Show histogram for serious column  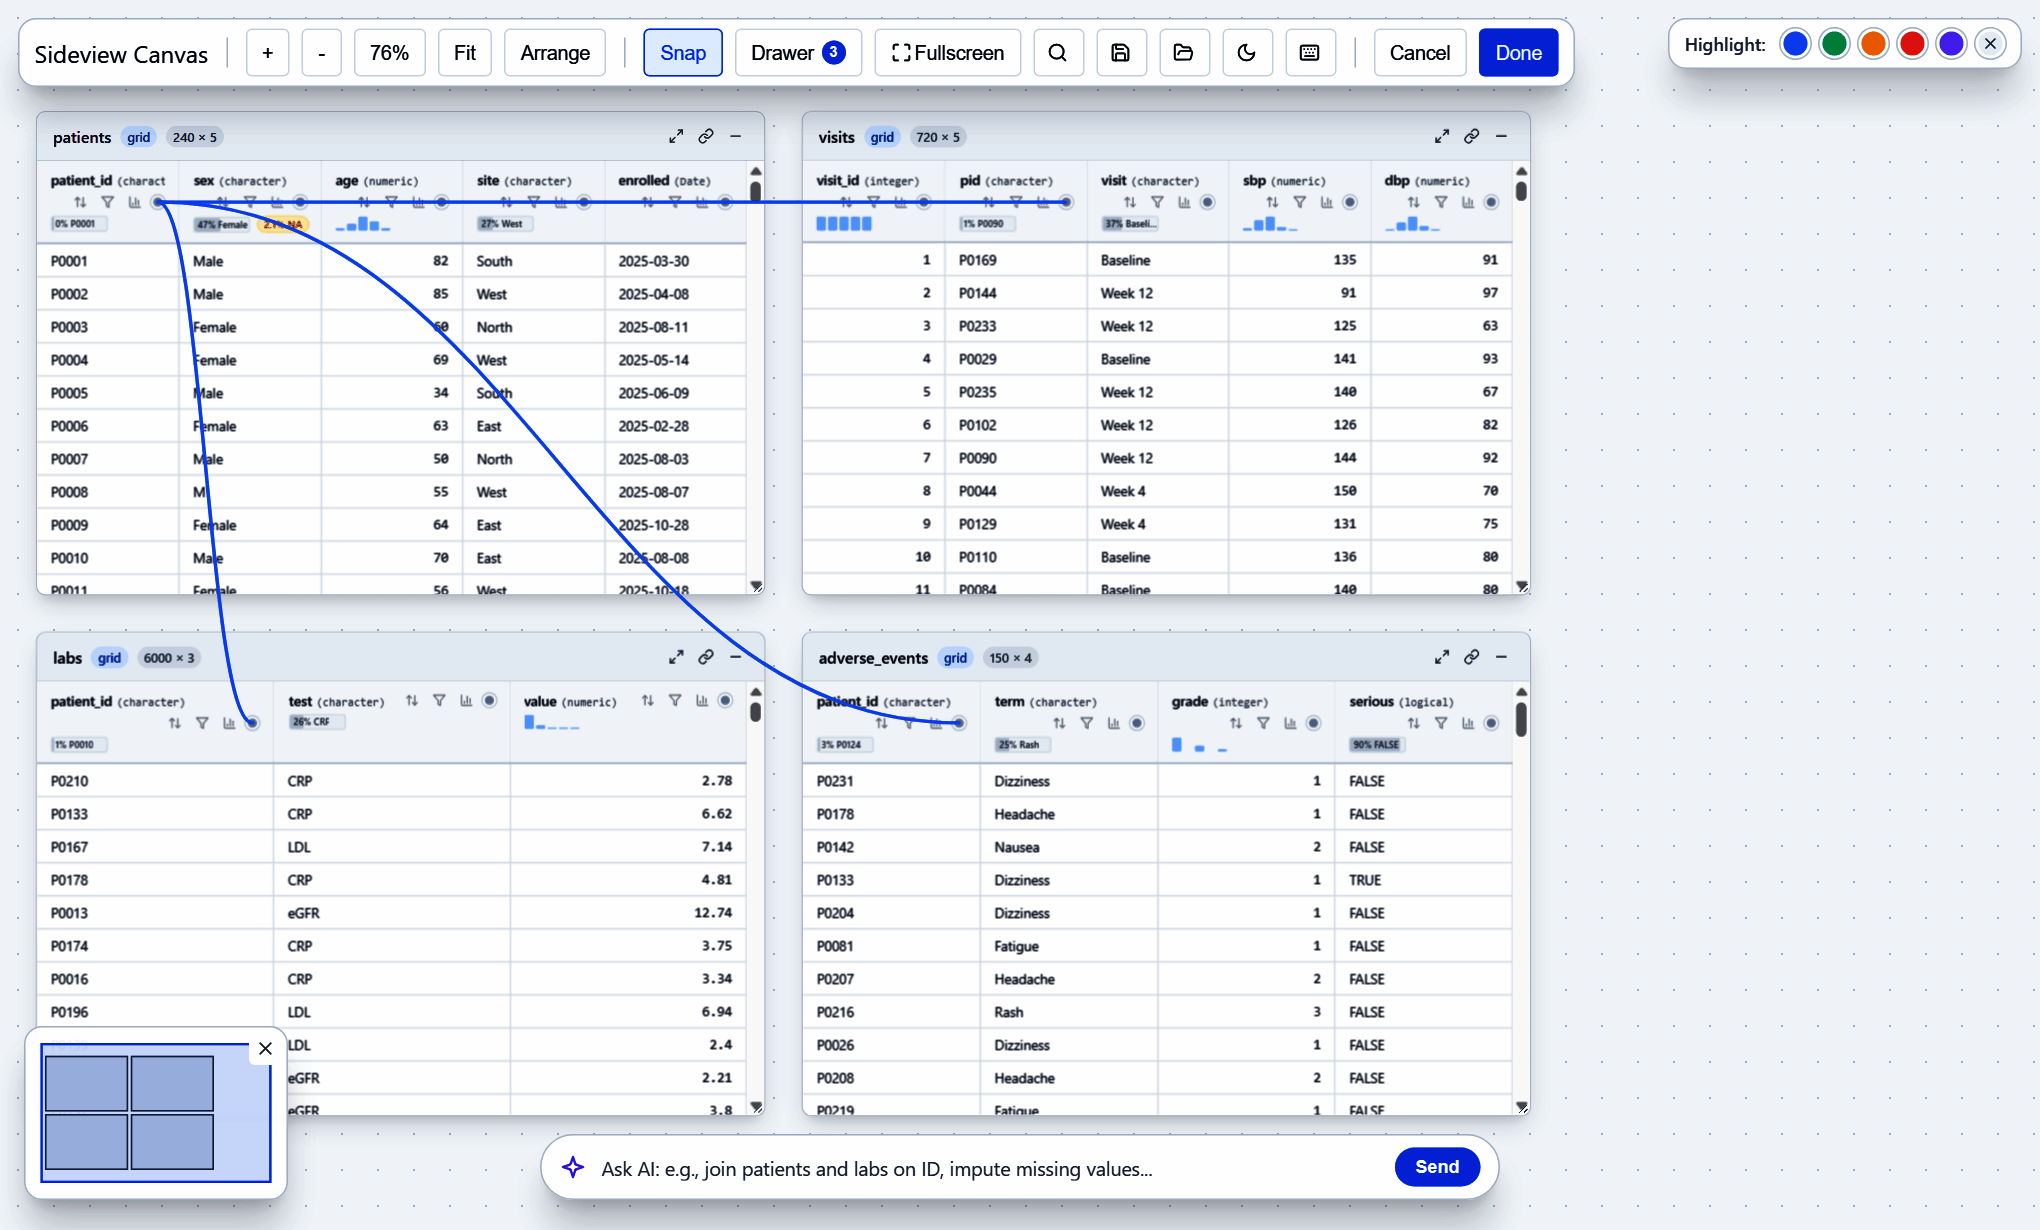tap(1467, 723)
